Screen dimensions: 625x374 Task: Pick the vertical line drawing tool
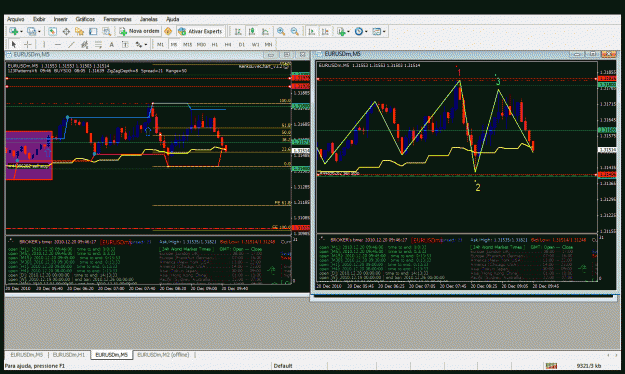(44, 45)
